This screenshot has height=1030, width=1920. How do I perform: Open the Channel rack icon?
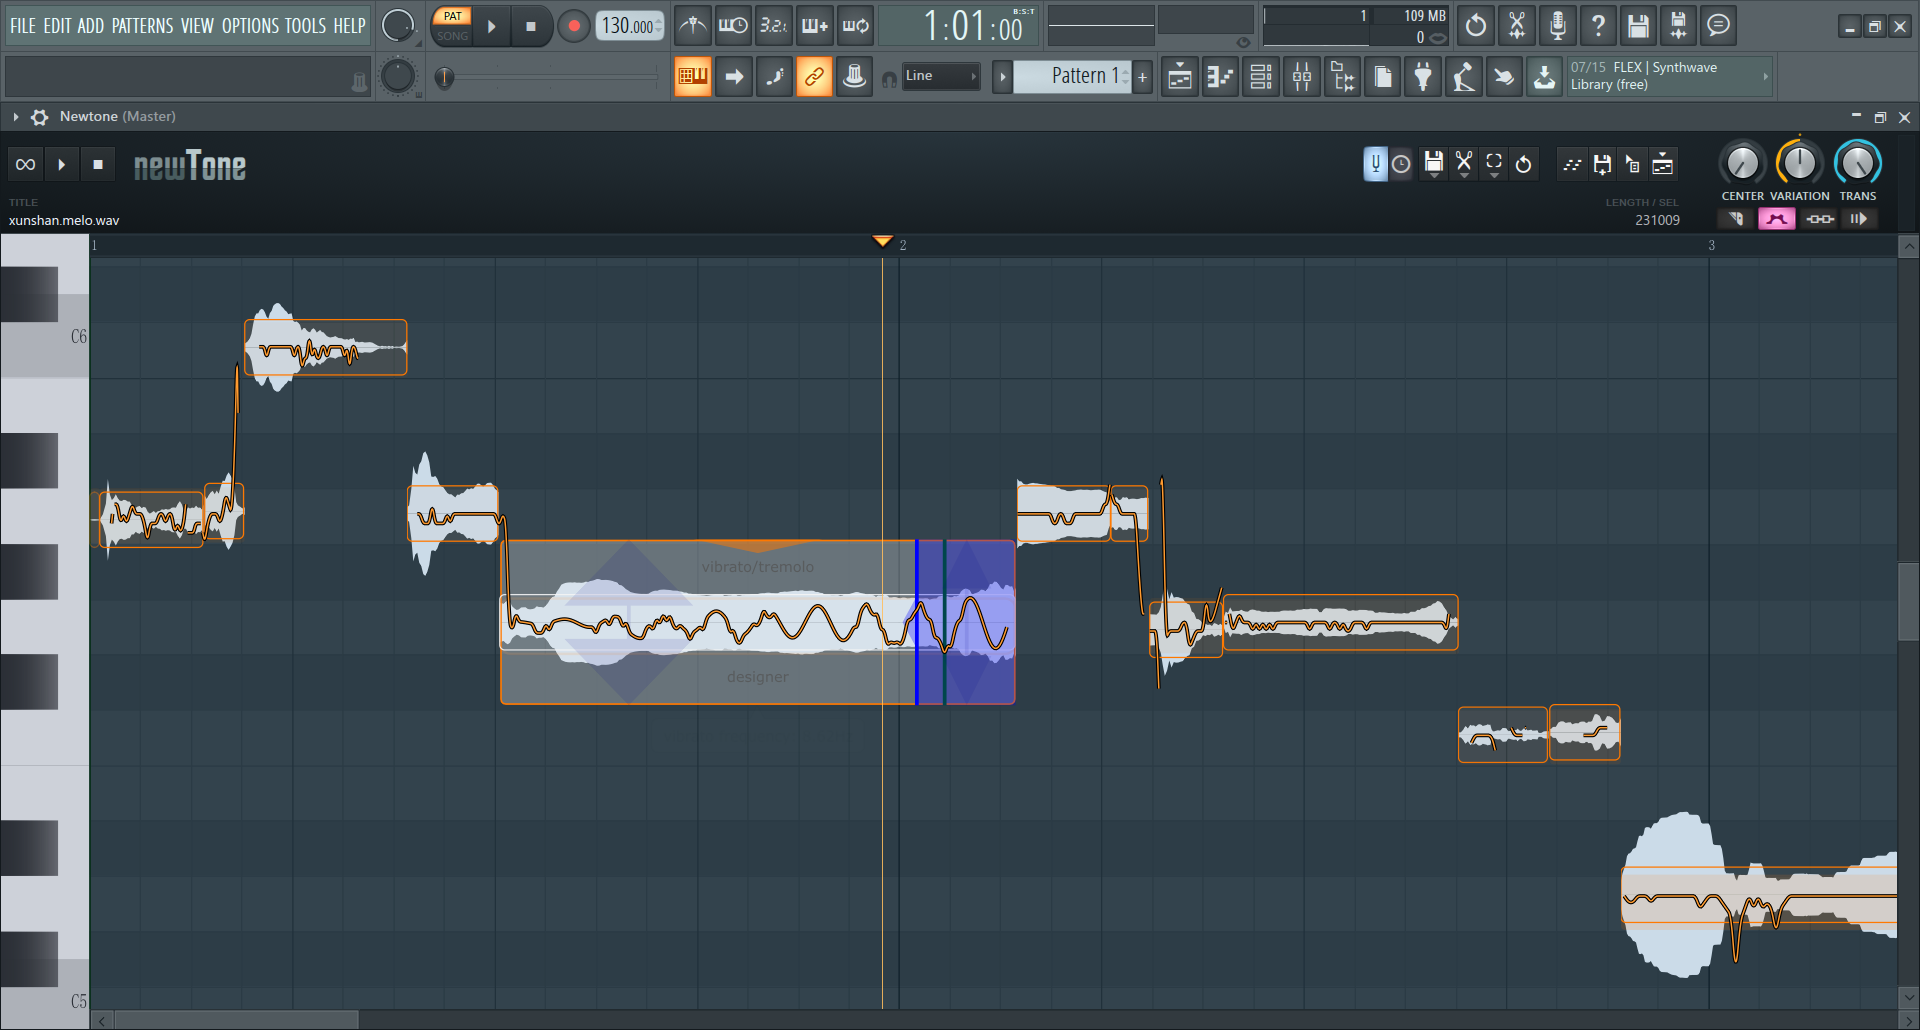click(x=1261, y=77)
